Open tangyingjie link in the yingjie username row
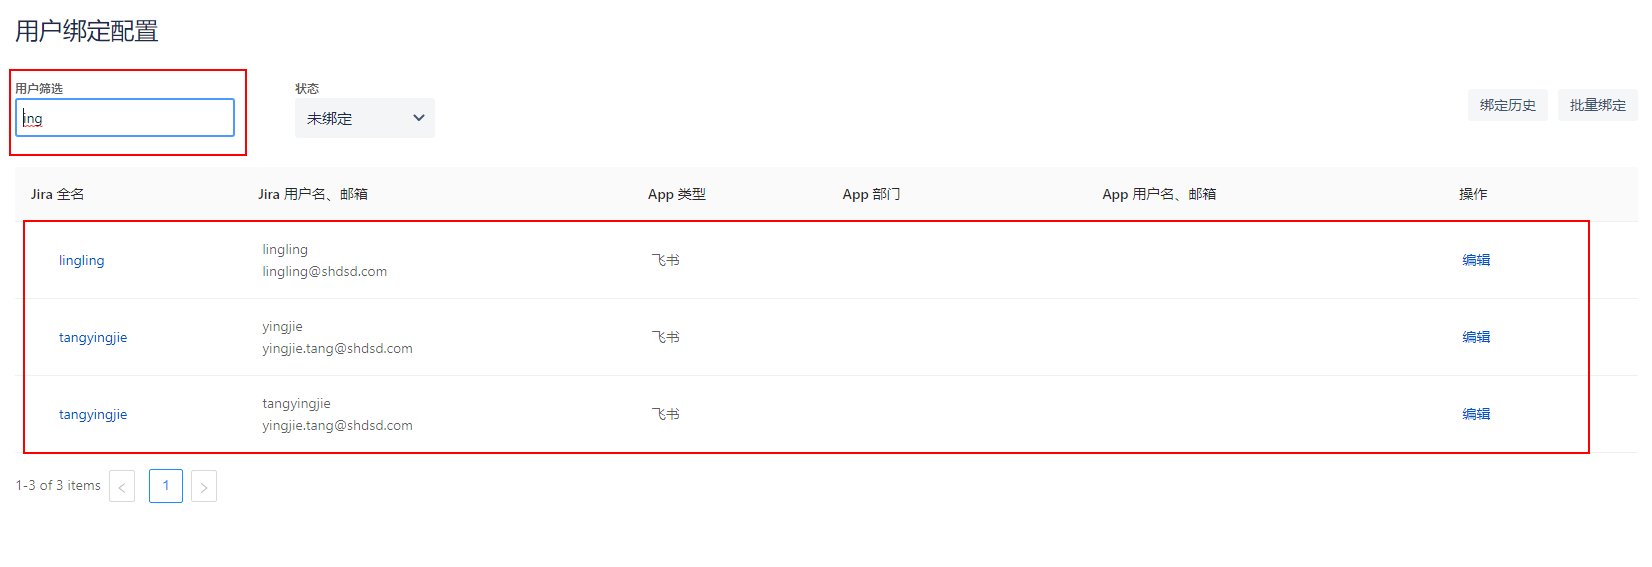The image size is (1652, 567). (93, 337)
